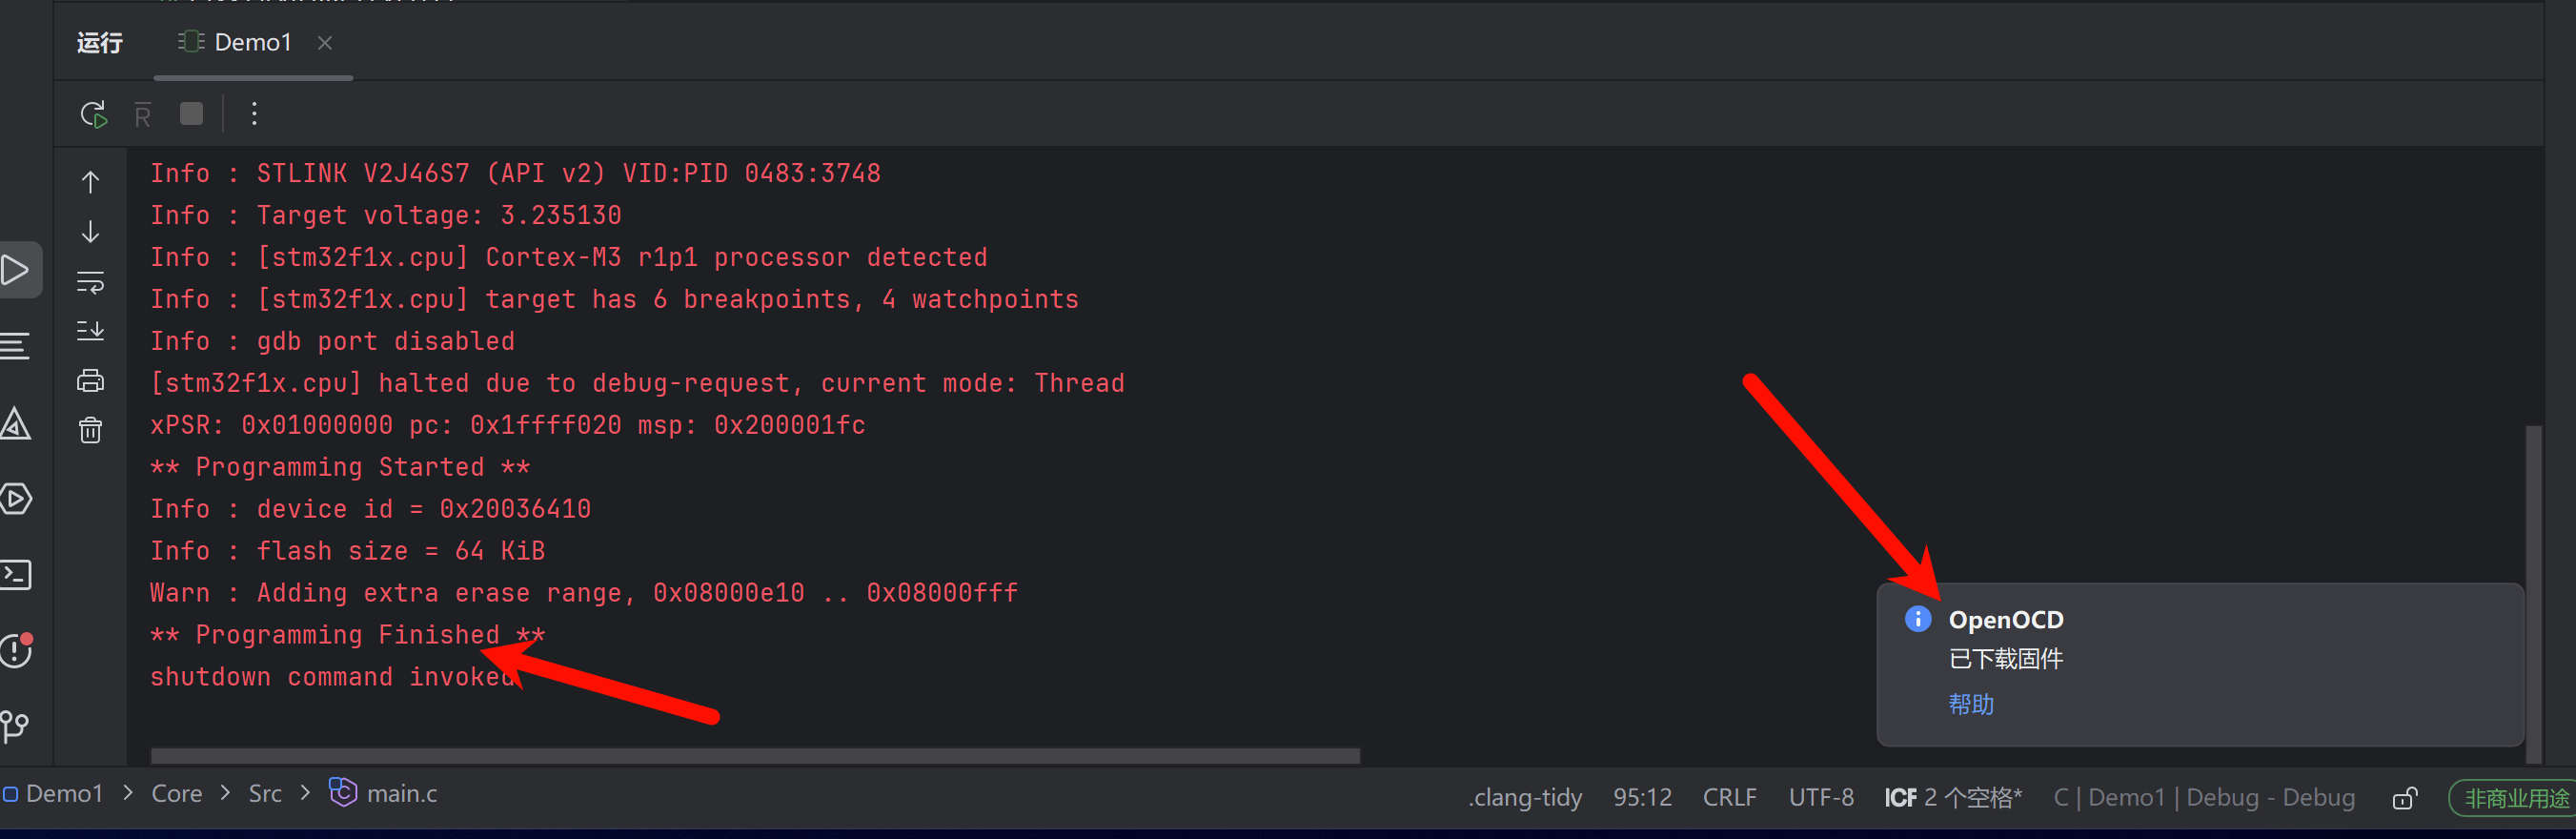Click main.c in the breadcrumb path
Screen dimensions: 2576x839
tap(401, 793)
